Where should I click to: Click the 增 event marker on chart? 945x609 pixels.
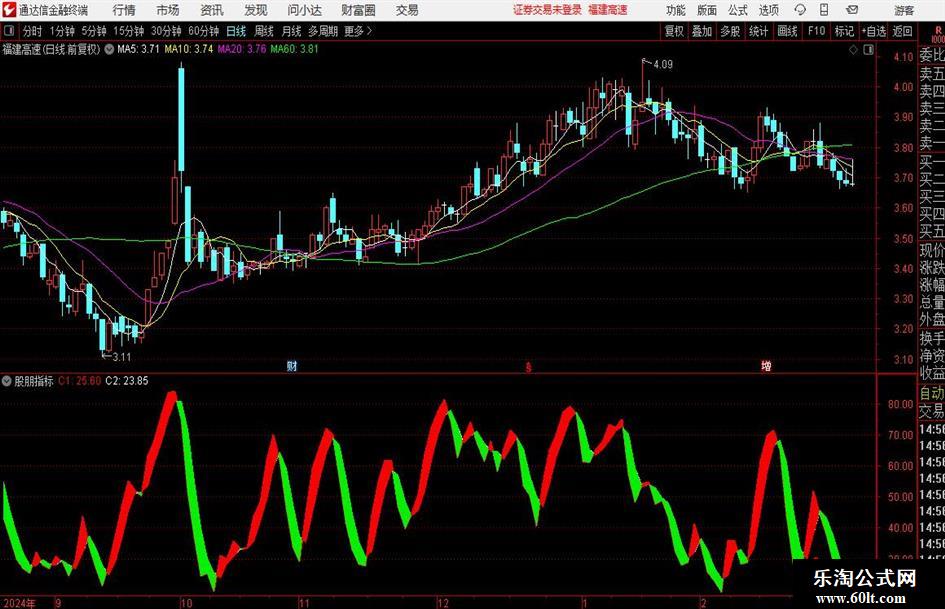[766, 365]
